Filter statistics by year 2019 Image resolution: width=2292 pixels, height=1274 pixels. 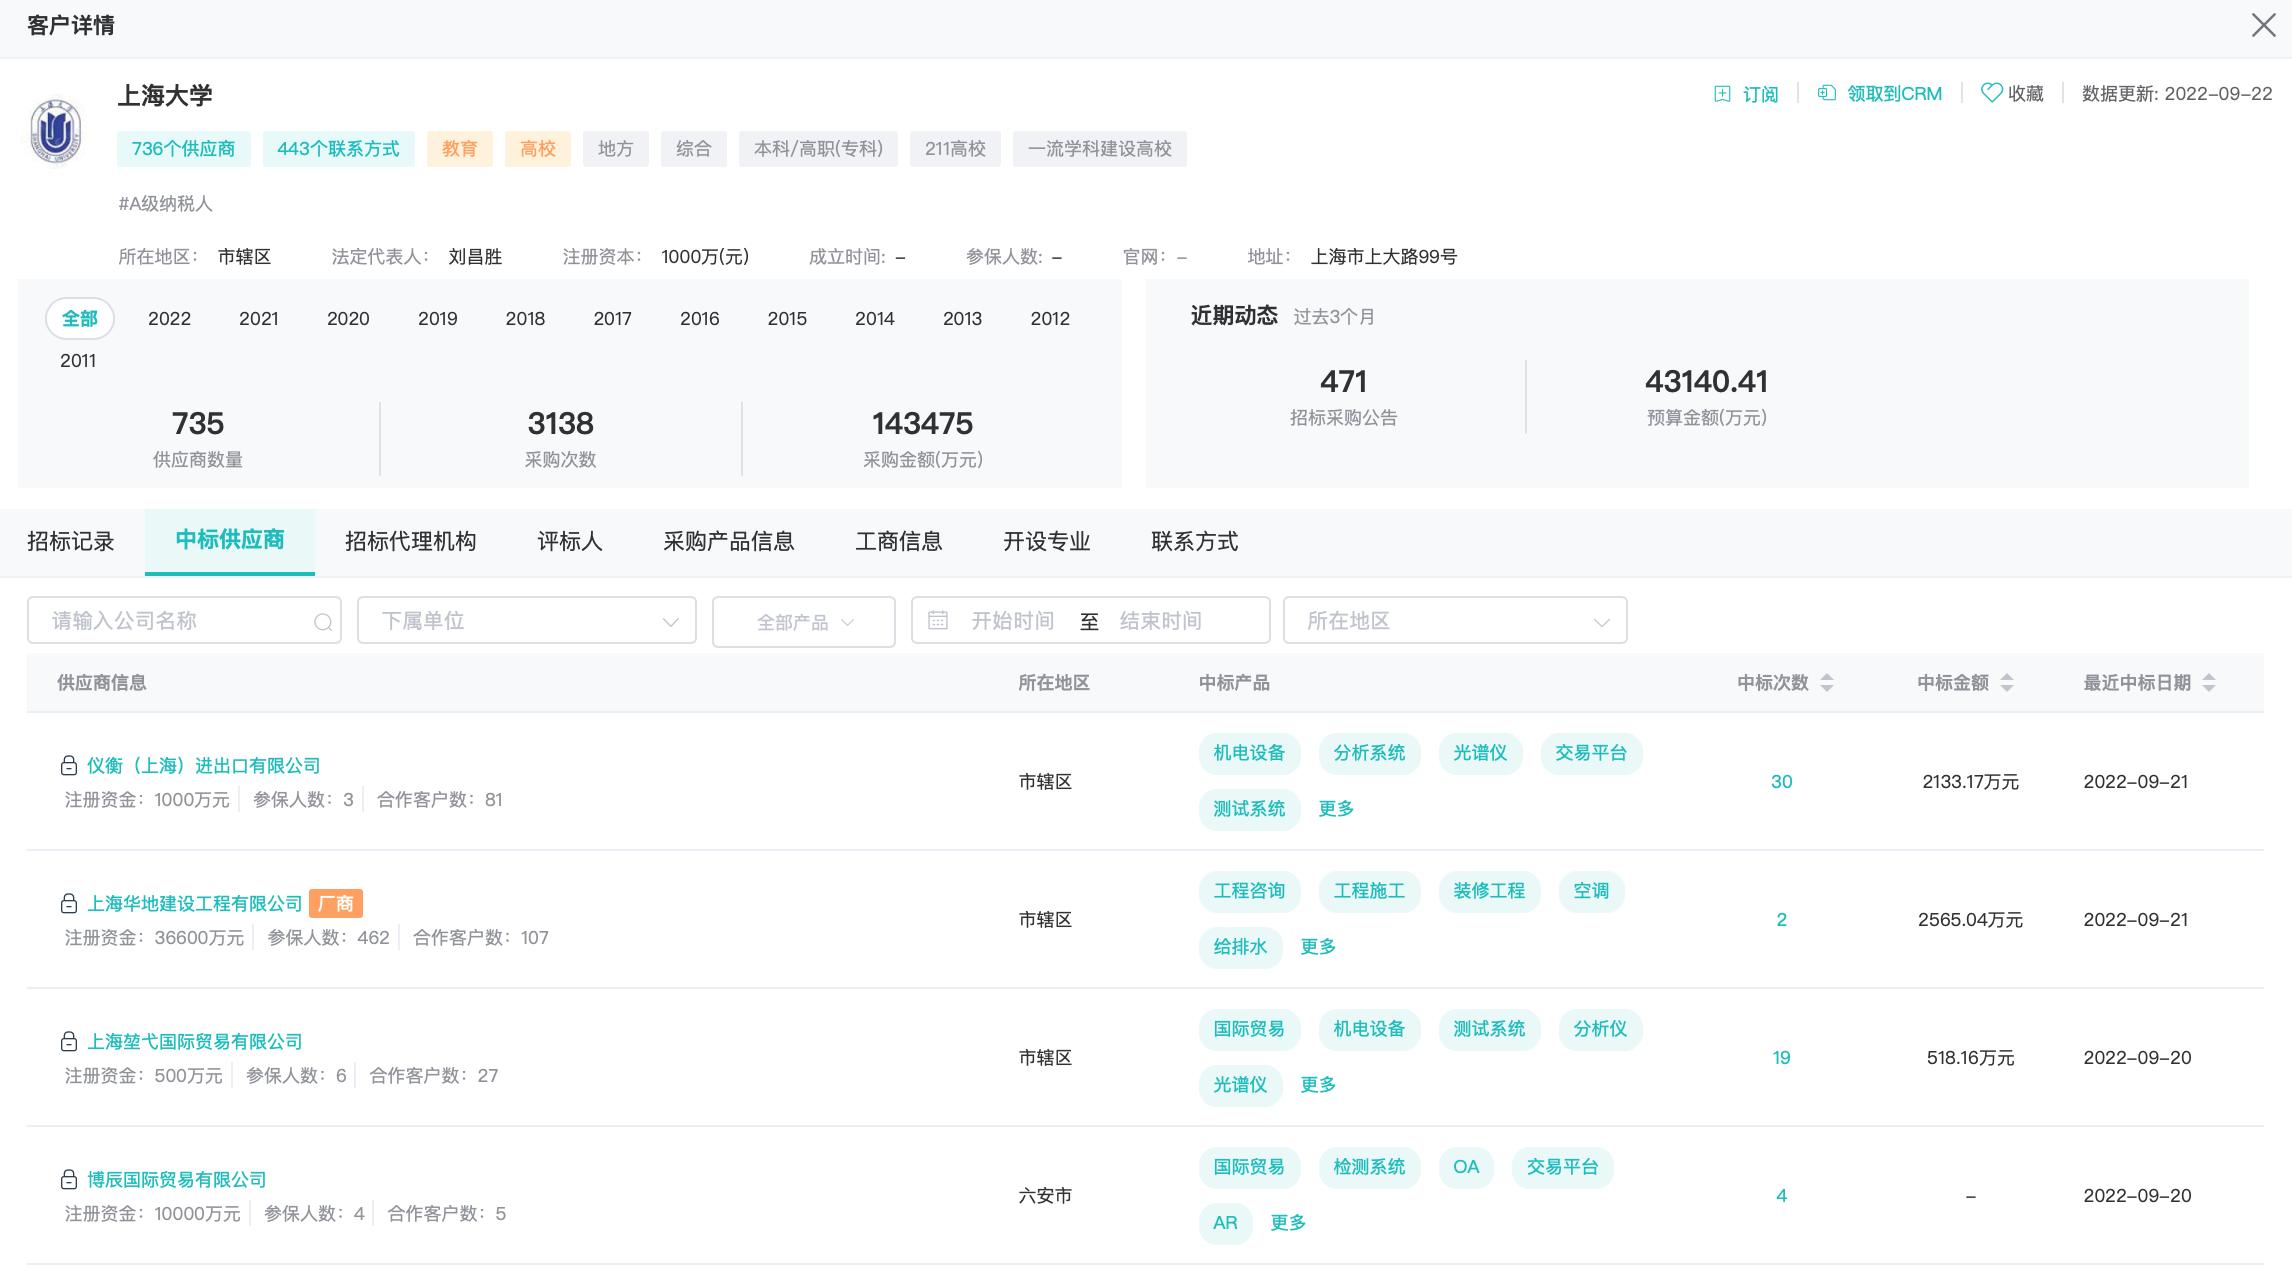(x=438, y=319)
